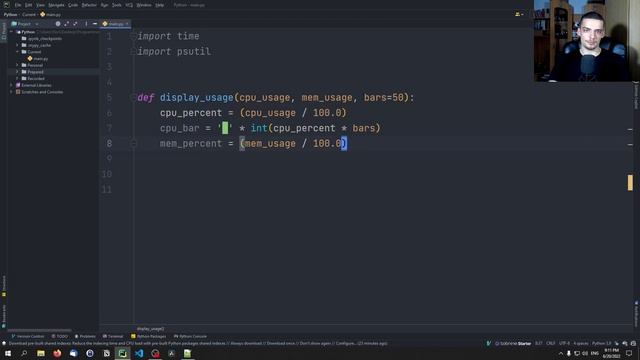Screen dimensions: 640x360
Task: Open the Refactor menu
Action: pyautogui.click(x=89, y=5)
